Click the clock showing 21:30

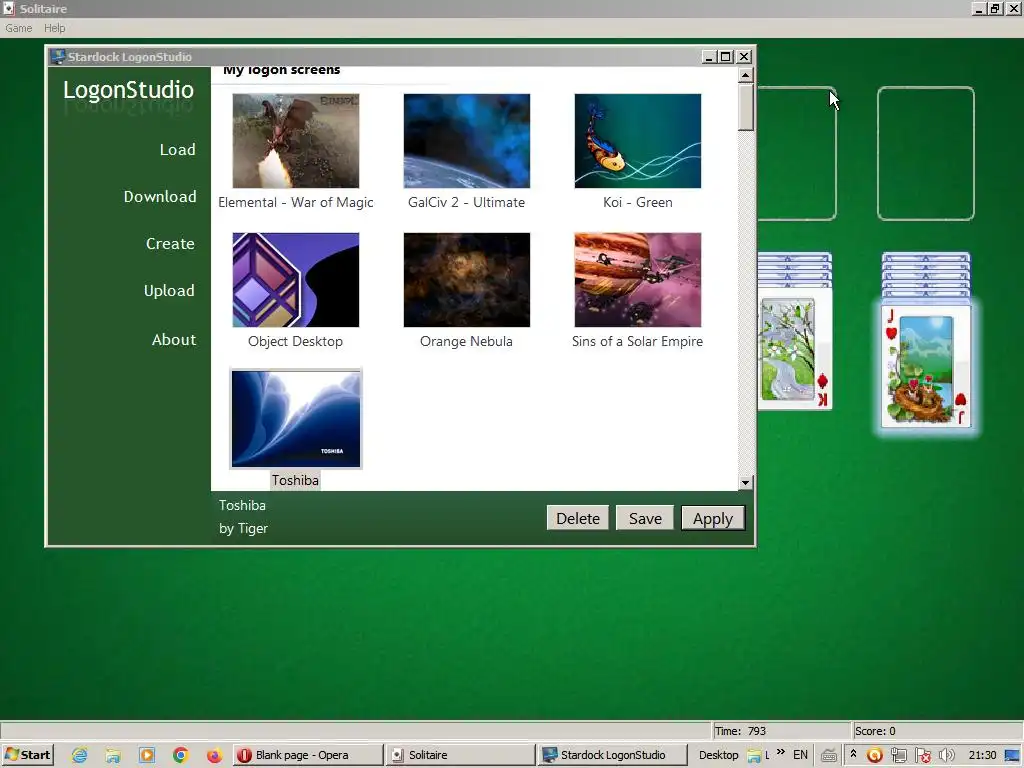click(x=982, y=755)
